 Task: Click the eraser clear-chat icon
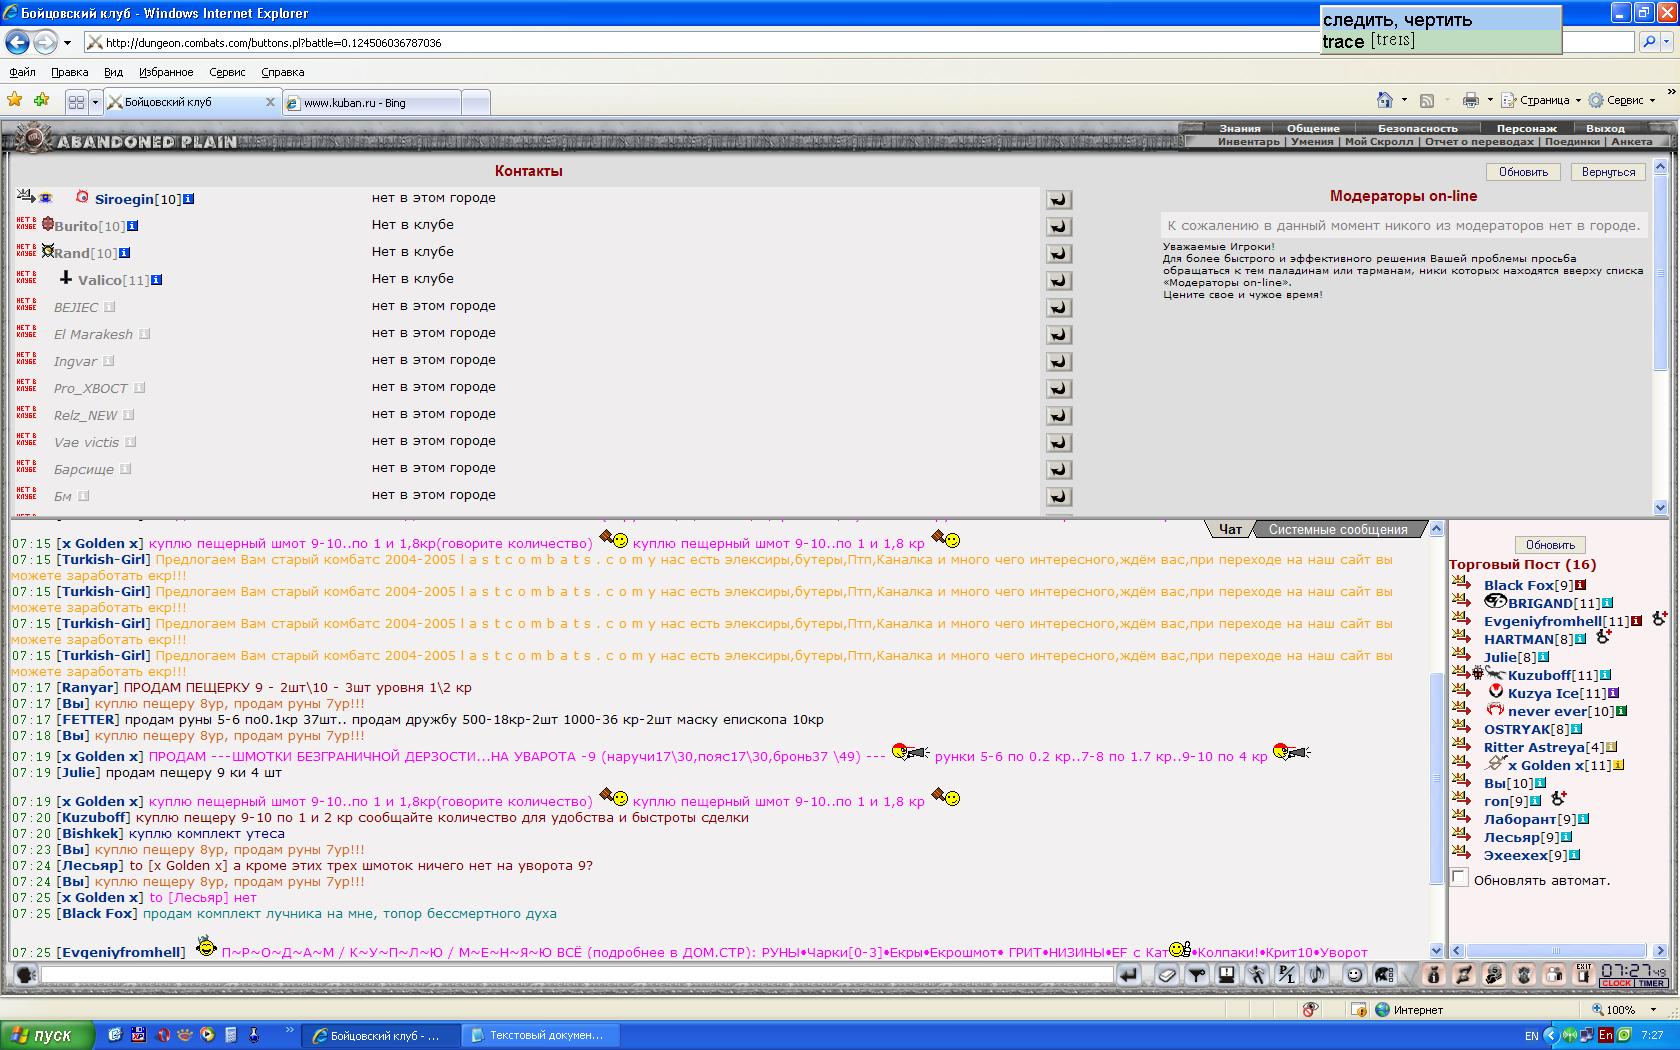click(1166, 974)
